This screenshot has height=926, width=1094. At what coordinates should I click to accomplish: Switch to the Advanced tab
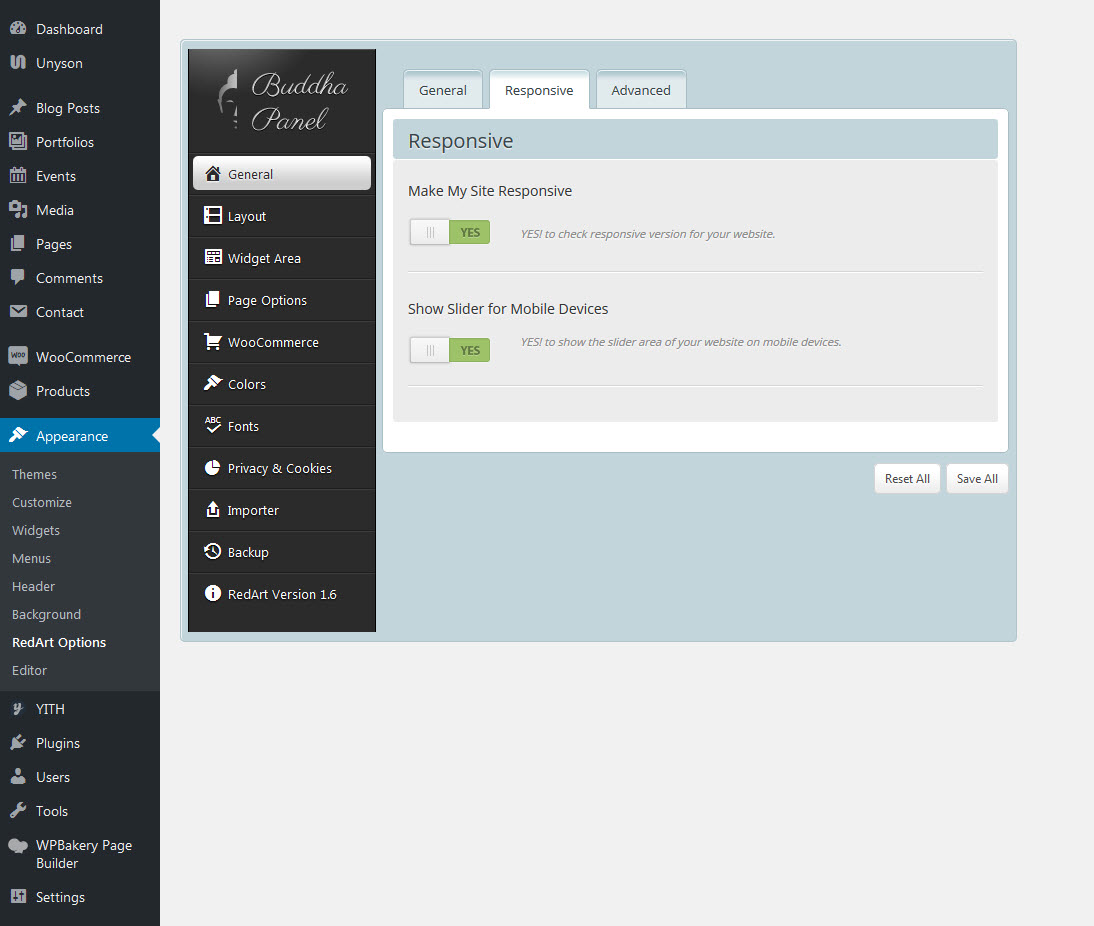pos(640,89)
